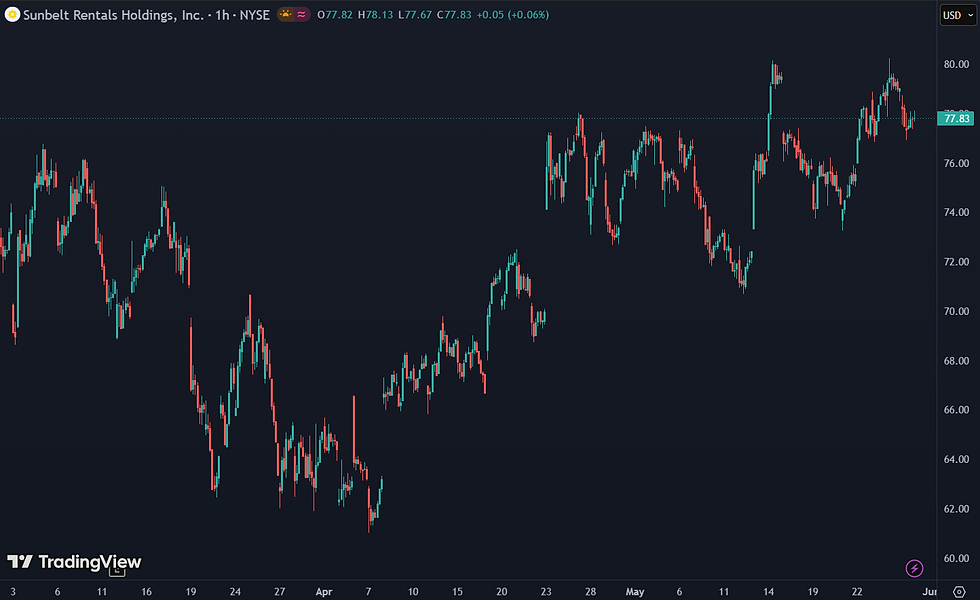
Task: Click the 64.00 price axis label
Action: (956, 459)
